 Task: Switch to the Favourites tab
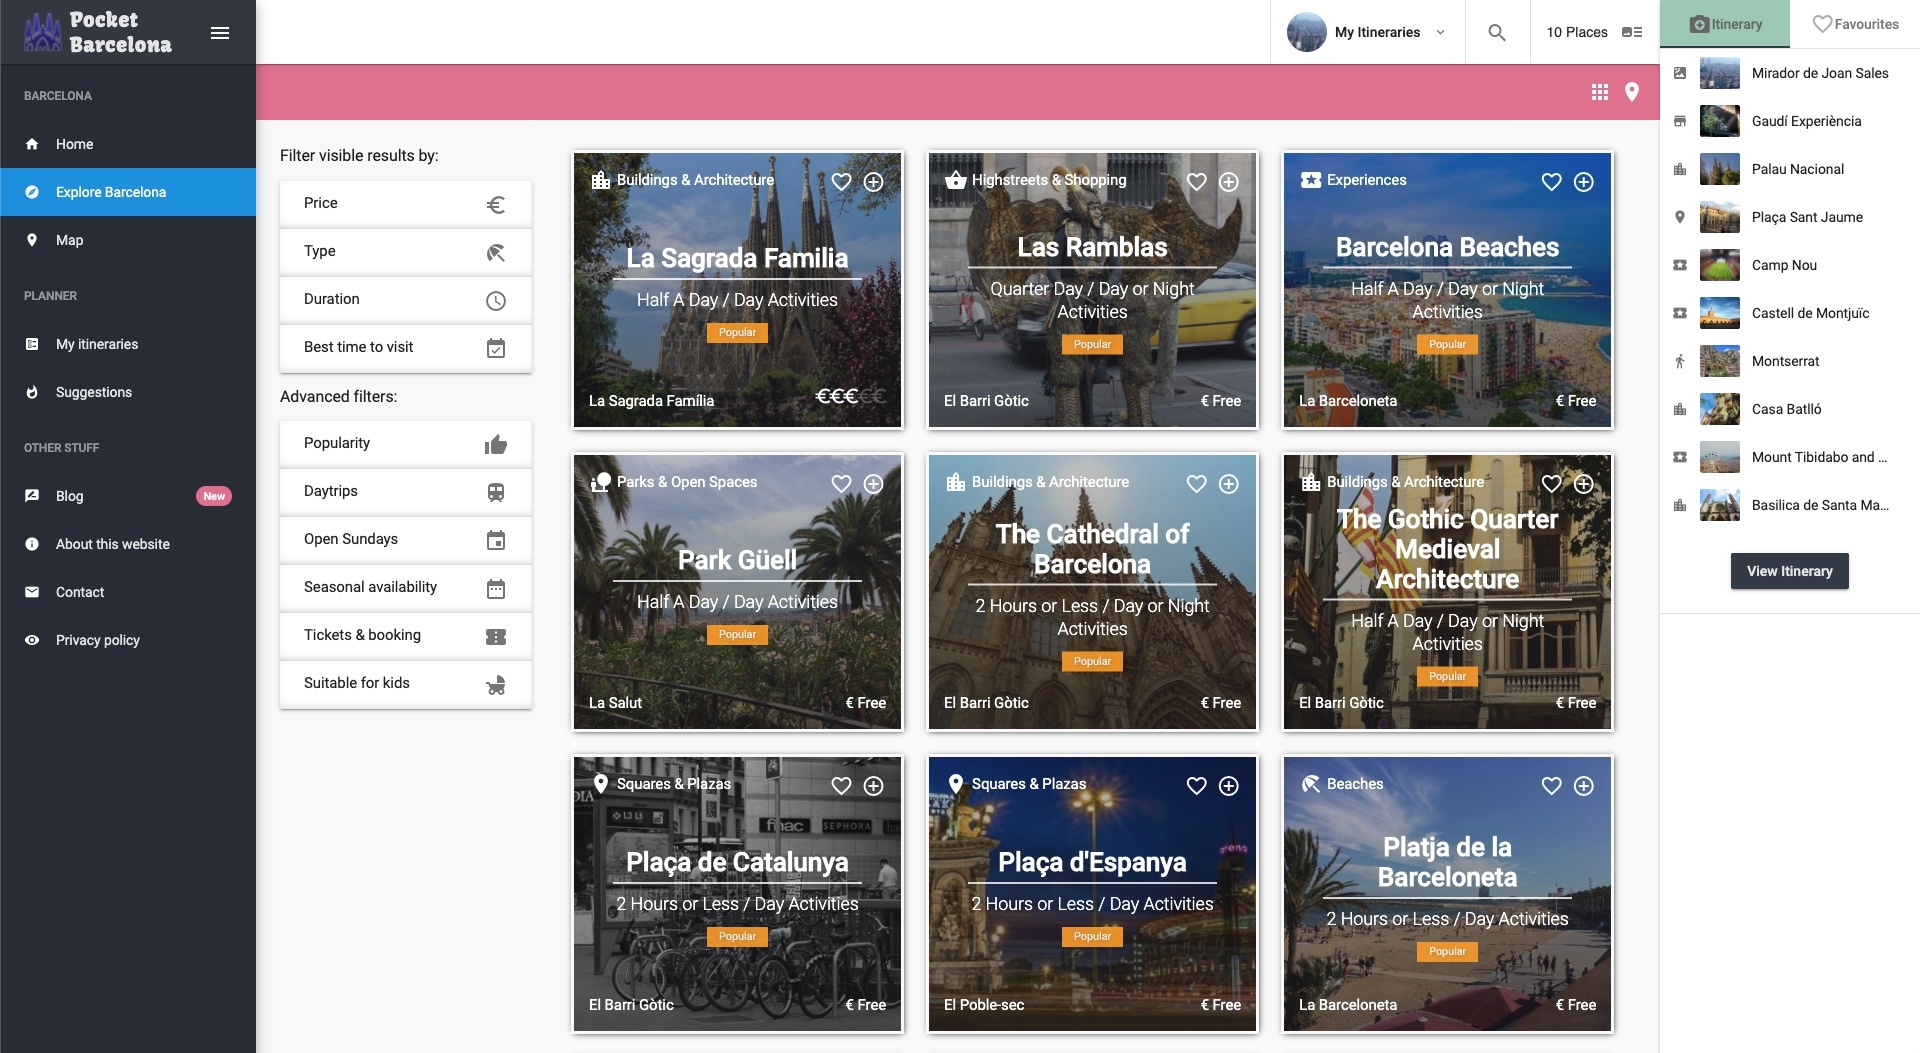tap(1855, 24)
